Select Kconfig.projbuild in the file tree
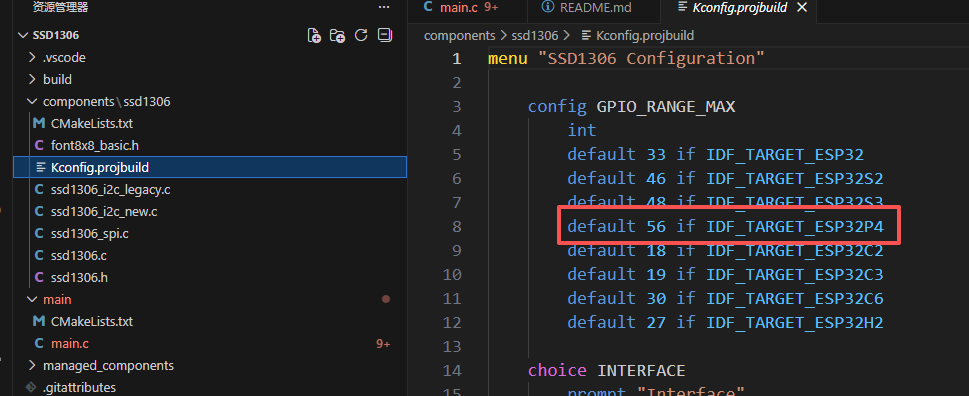Viewport: 969px width, 396px height. [x=210, y=167]
